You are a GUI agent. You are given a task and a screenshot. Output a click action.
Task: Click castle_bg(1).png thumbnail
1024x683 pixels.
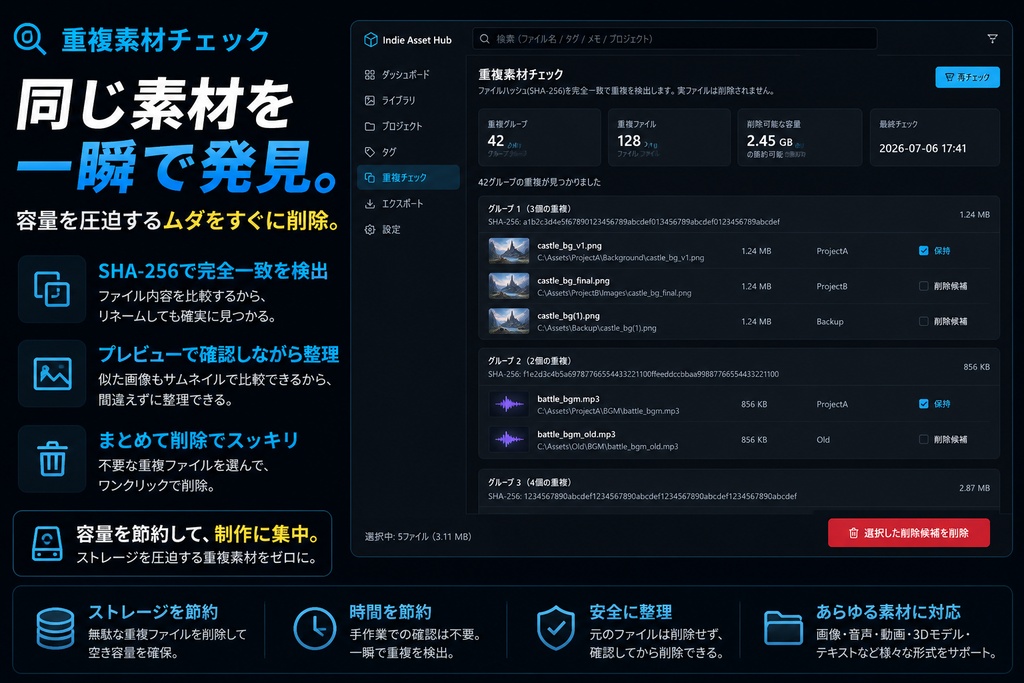tap(509, 321)
